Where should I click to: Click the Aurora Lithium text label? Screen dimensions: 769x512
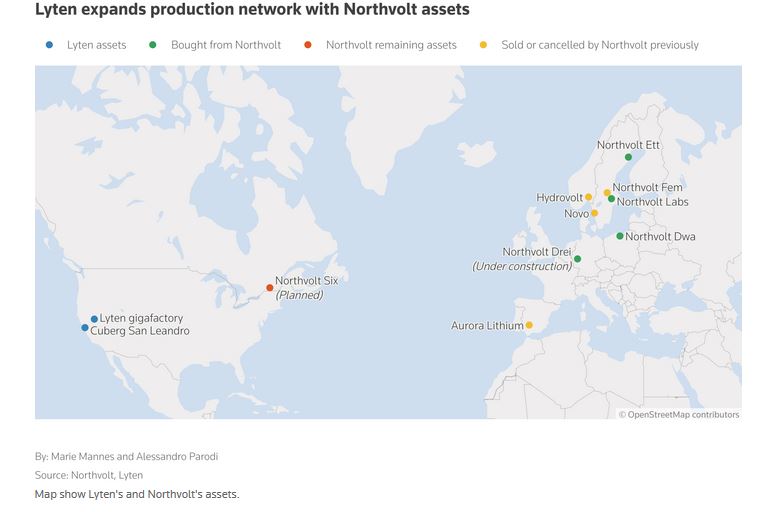487,326
